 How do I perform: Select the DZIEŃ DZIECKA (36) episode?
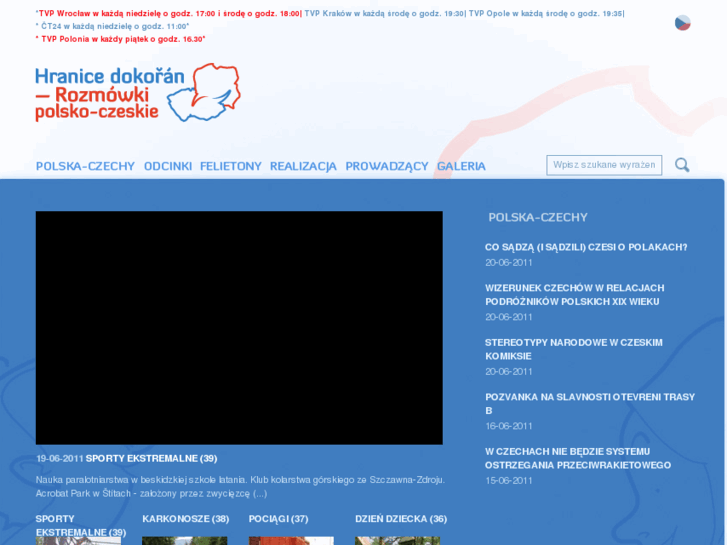click(x=401, y=519)
